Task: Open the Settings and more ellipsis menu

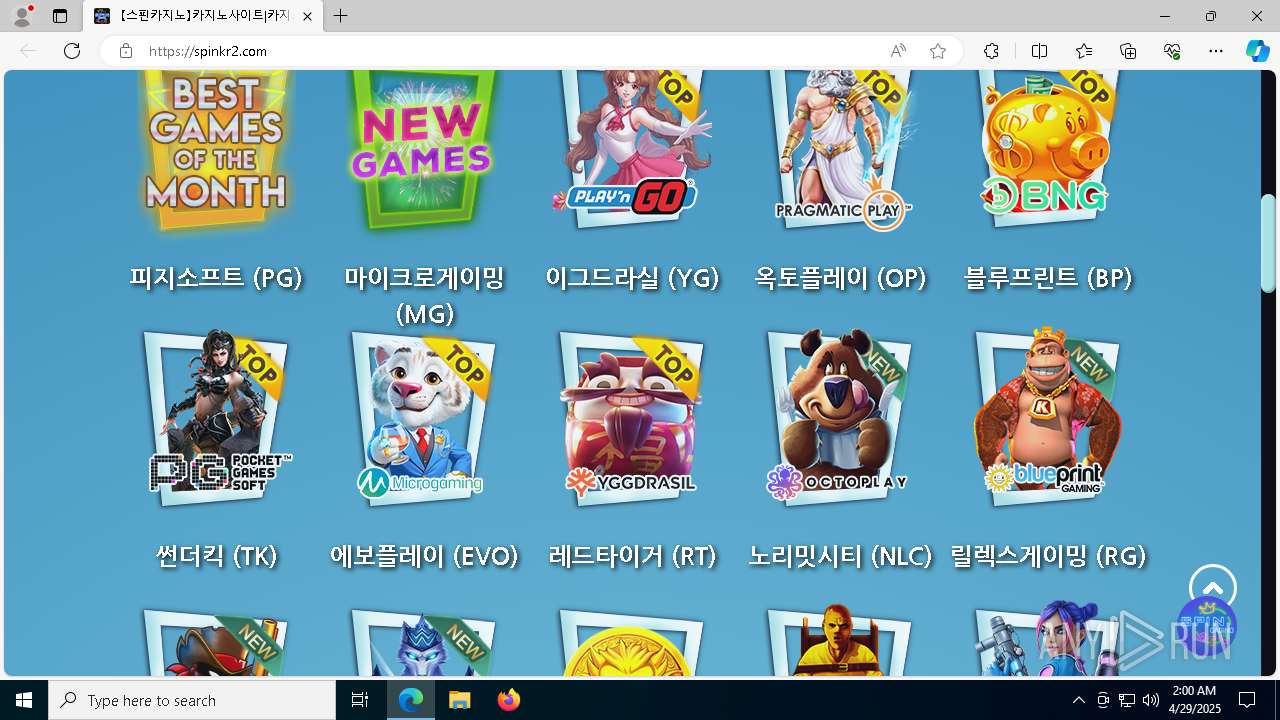Action: coord(1216,51)
